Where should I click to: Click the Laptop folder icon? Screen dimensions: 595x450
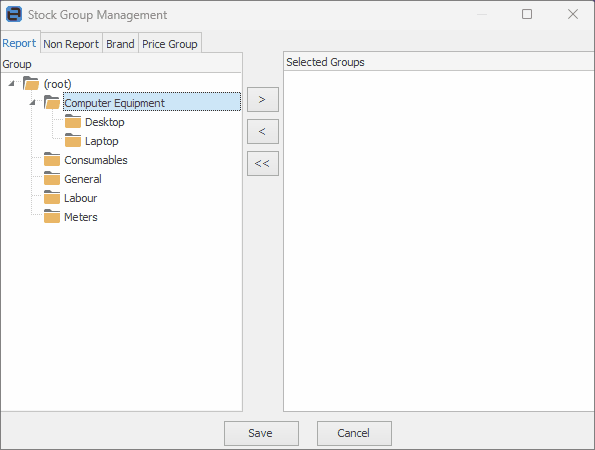(x=72, y=140)
